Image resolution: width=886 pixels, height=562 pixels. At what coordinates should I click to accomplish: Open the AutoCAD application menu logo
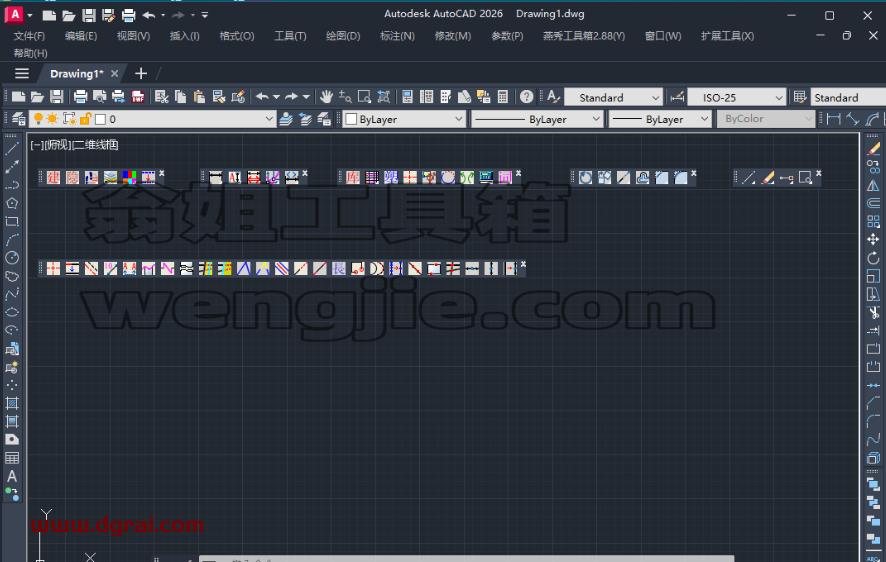click(x=14, y=14)
